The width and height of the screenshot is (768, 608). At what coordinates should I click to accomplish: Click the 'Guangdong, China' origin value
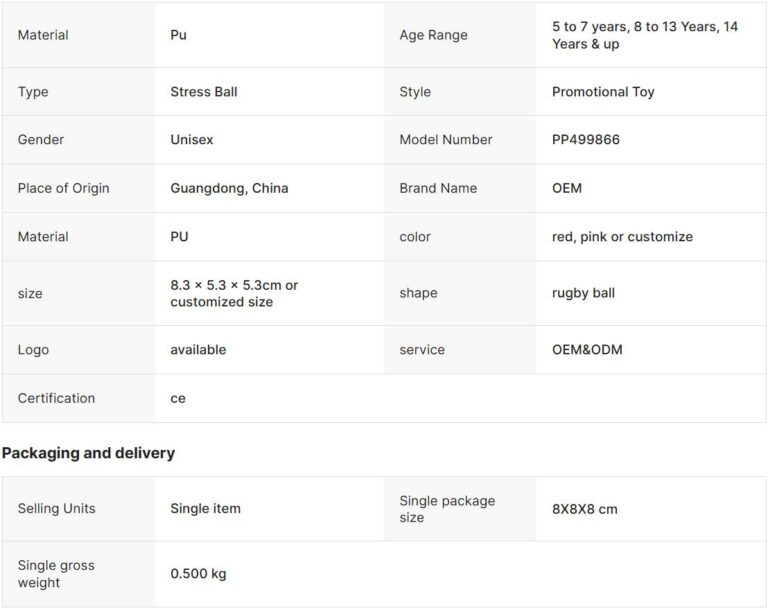[x=229, y=188]
